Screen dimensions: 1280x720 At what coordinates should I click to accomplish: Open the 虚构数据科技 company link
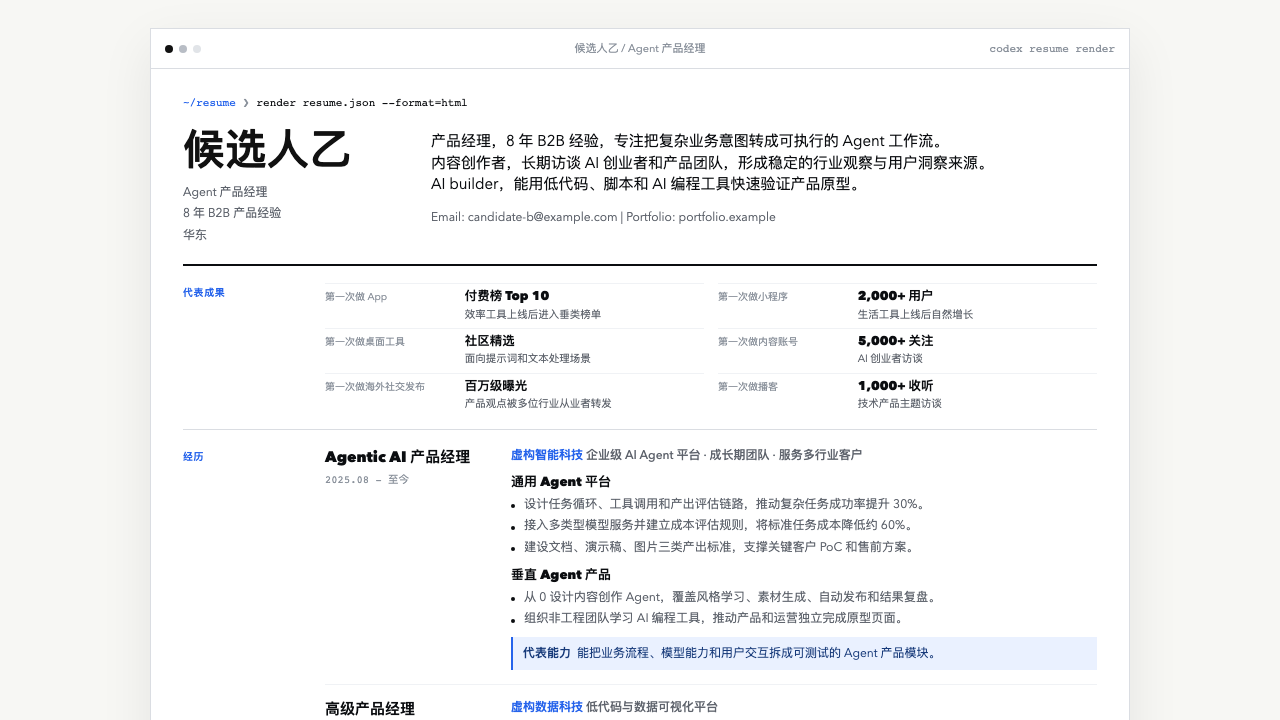[547, 707]
